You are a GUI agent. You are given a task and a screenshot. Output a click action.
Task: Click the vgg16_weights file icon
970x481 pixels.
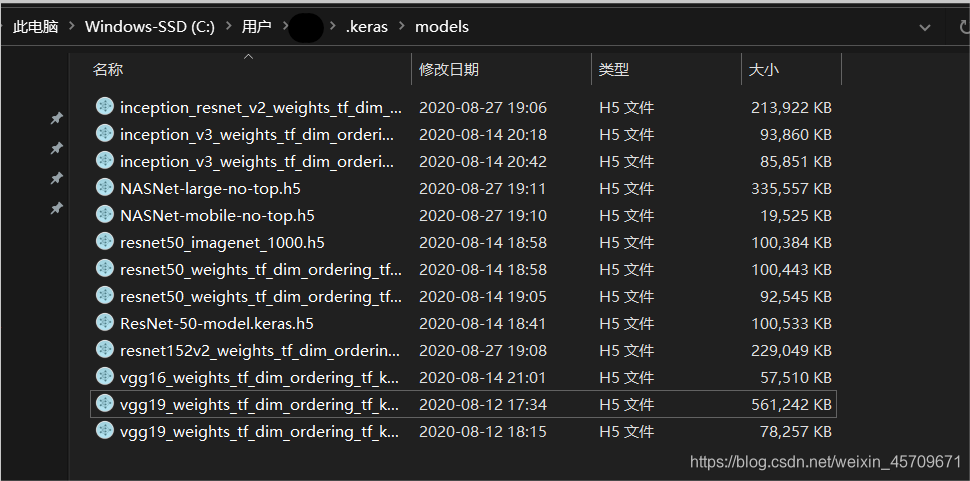tap(105, 377)
